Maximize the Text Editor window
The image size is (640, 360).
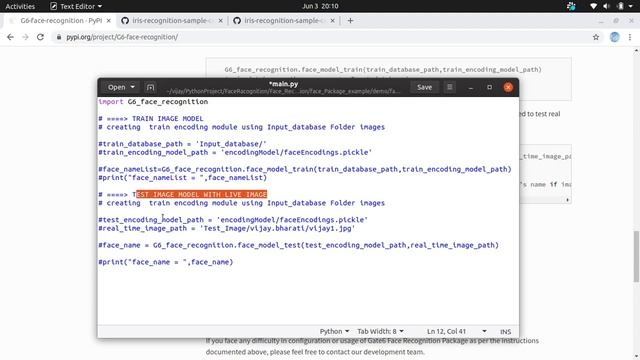click(x=489, y=87)
